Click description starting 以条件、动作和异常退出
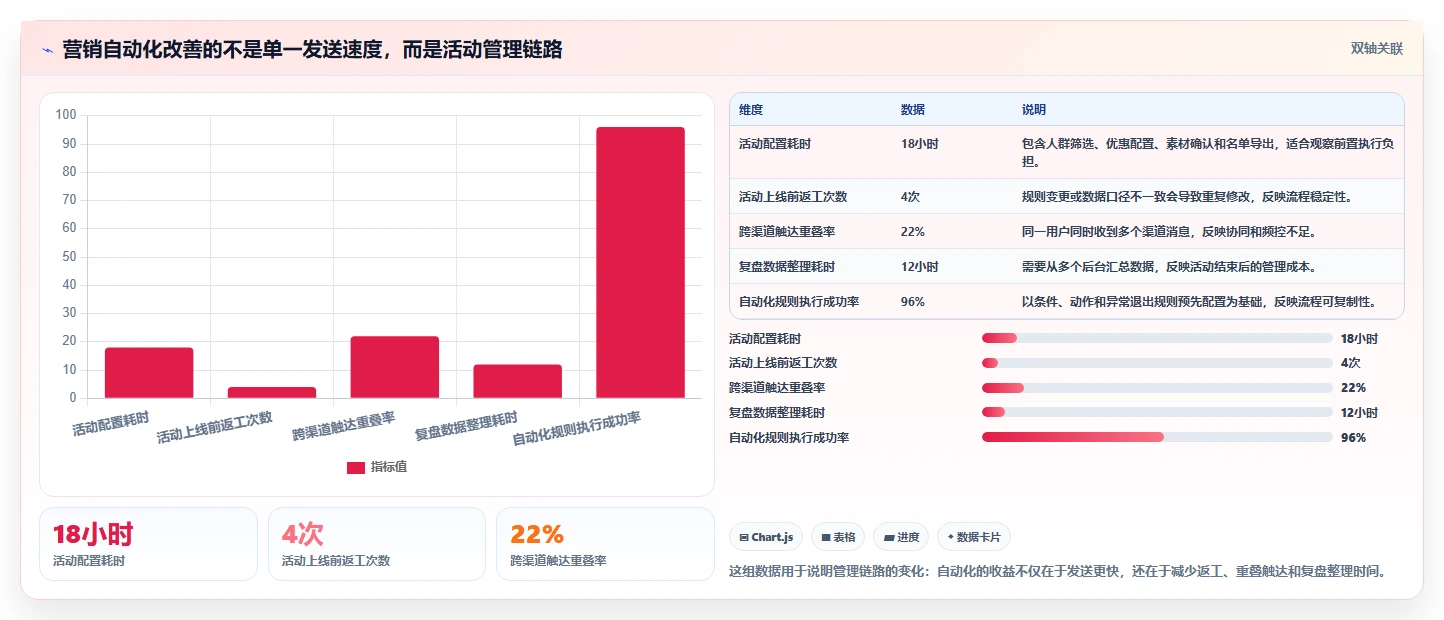Screen dimensions: 1444x620 pyautogui.click(x=1199, y=301)
